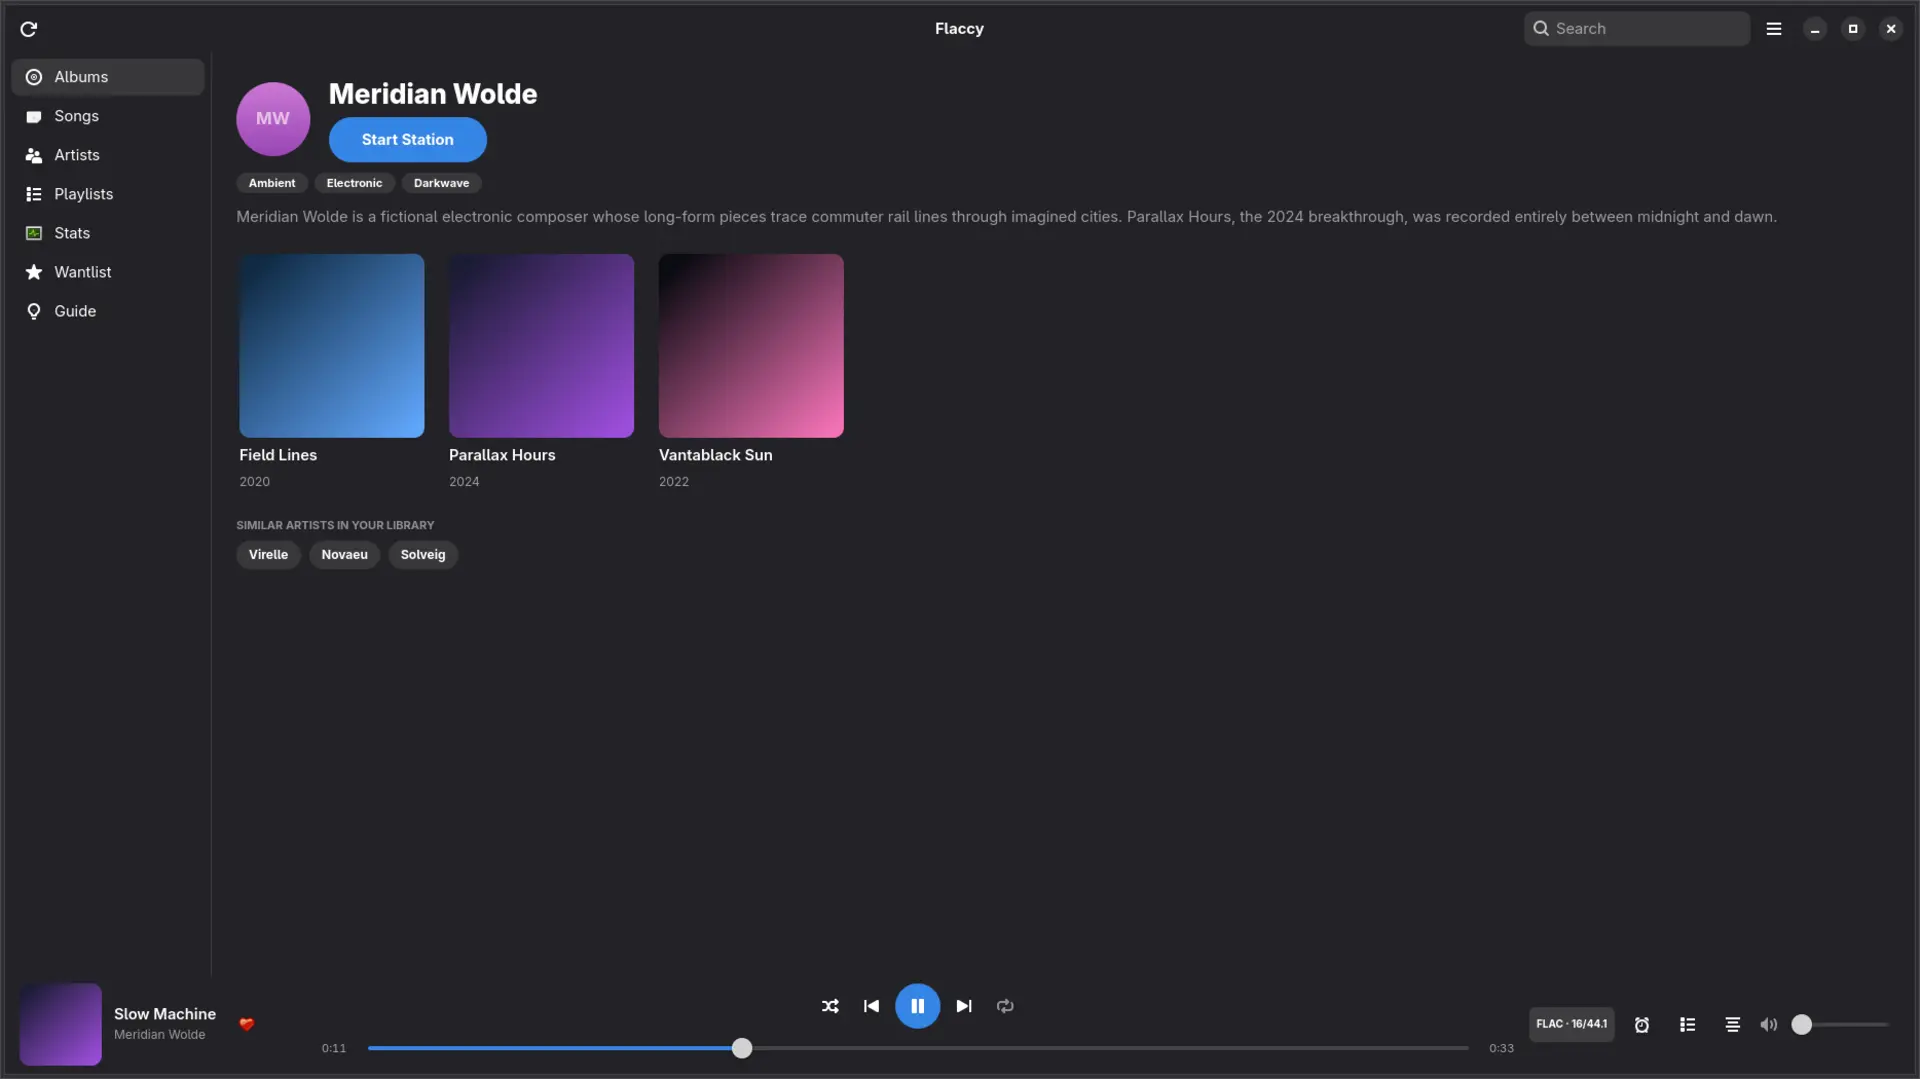Click the year 2024 under Parallax Hours
Image resolution: width=1920 pixels, height=1079 pixels.
(464, 482)
